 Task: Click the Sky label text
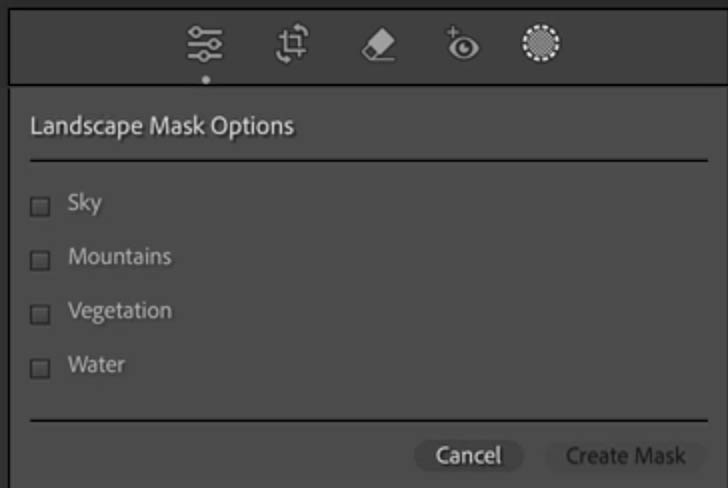point(84,203)
